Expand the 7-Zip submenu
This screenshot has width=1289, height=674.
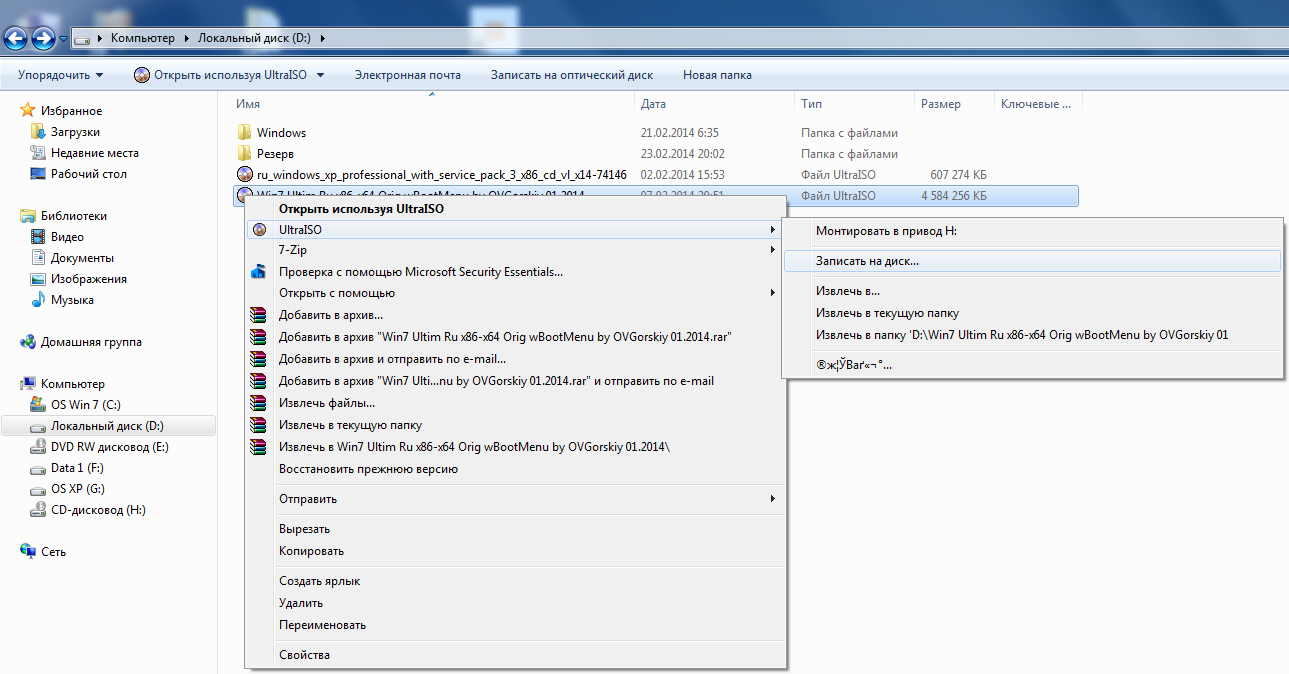click(x=772, y=250)
